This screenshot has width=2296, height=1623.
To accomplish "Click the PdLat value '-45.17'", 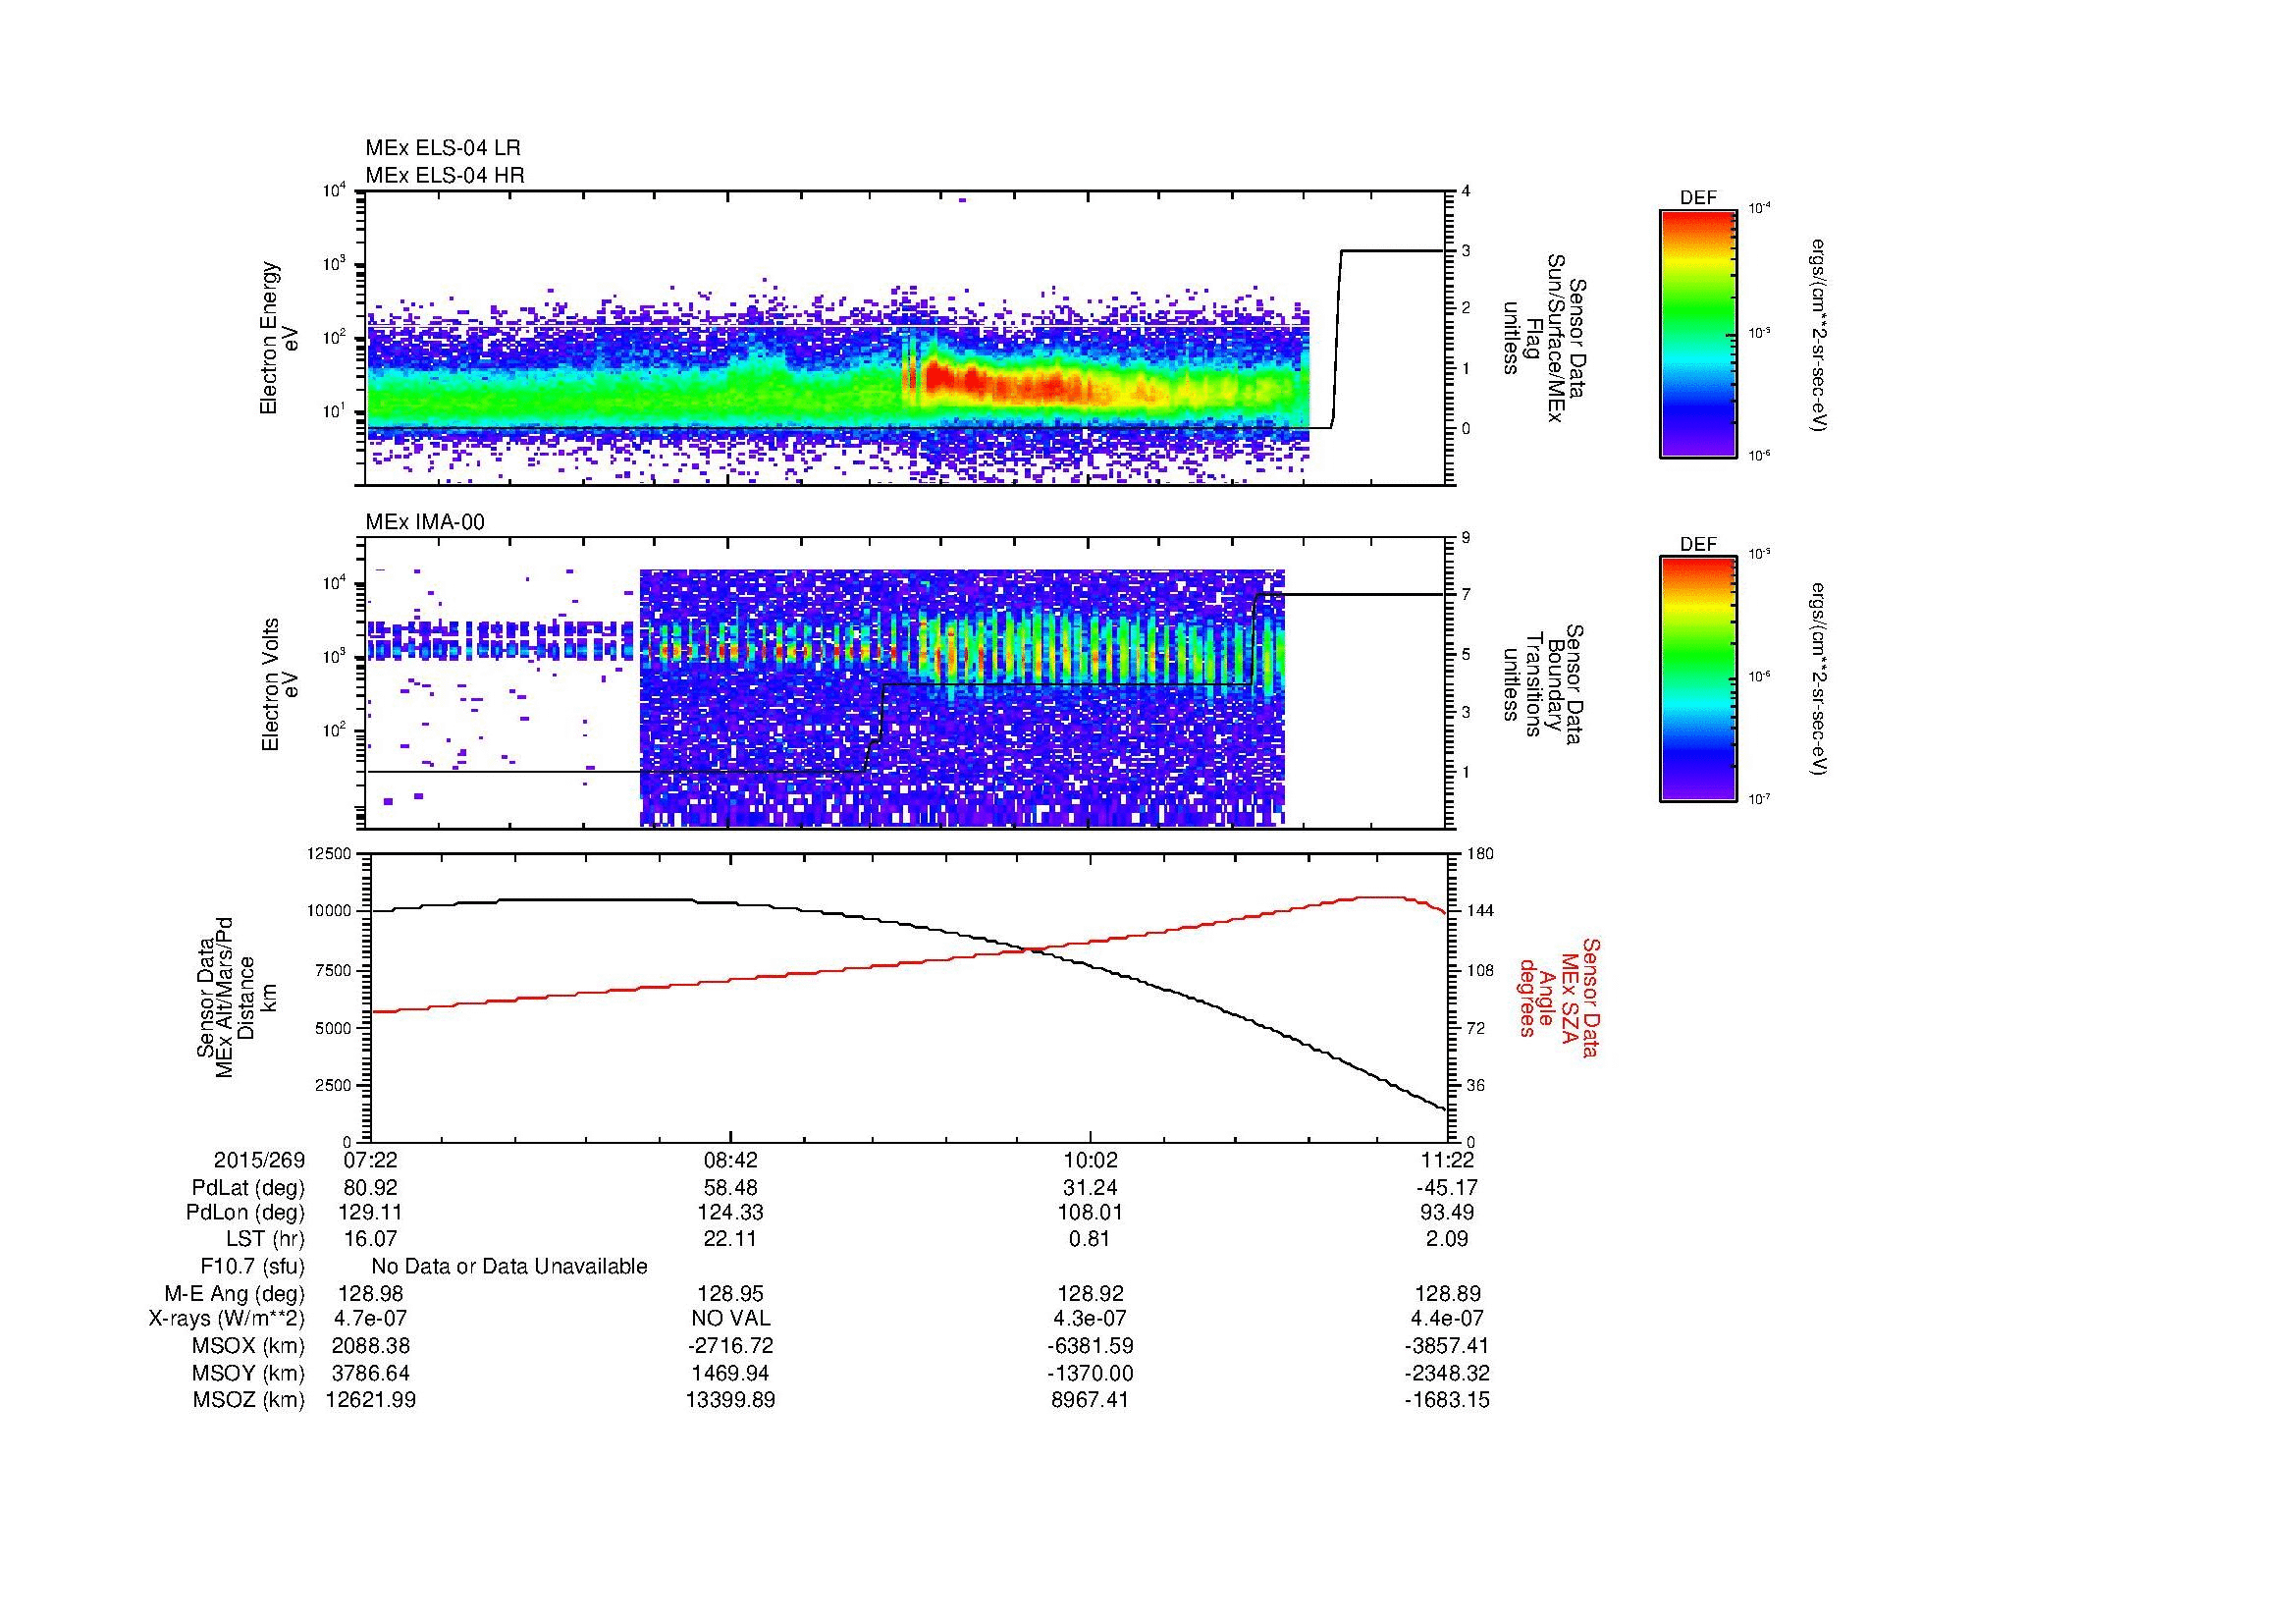I will (x=1447, y=1188).
